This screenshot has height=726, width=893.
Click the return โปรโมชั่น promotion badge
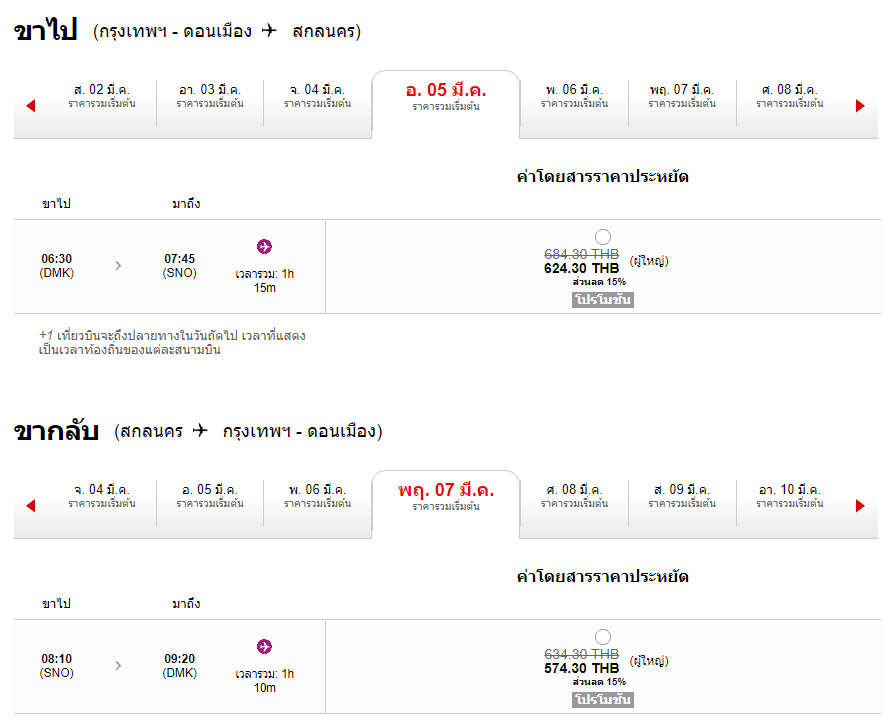(x=603, y=699)
